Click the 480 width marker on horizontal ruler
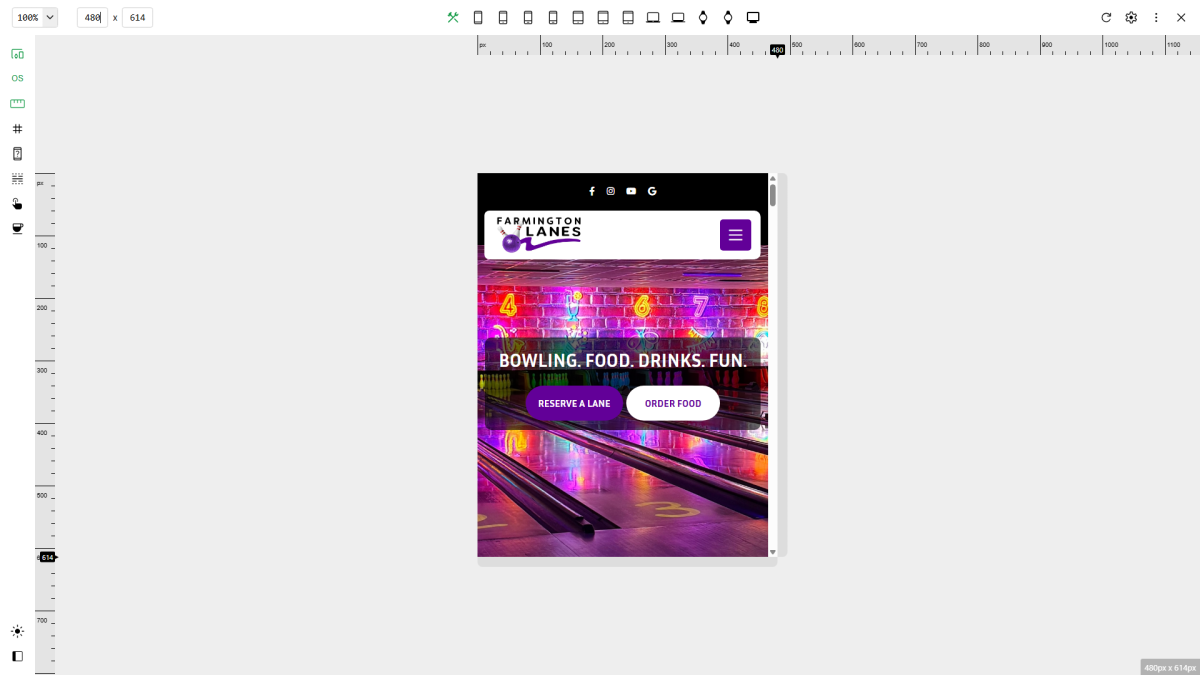Image resolution: width=1200 pixels, height=675 pixels. point(777,50)
